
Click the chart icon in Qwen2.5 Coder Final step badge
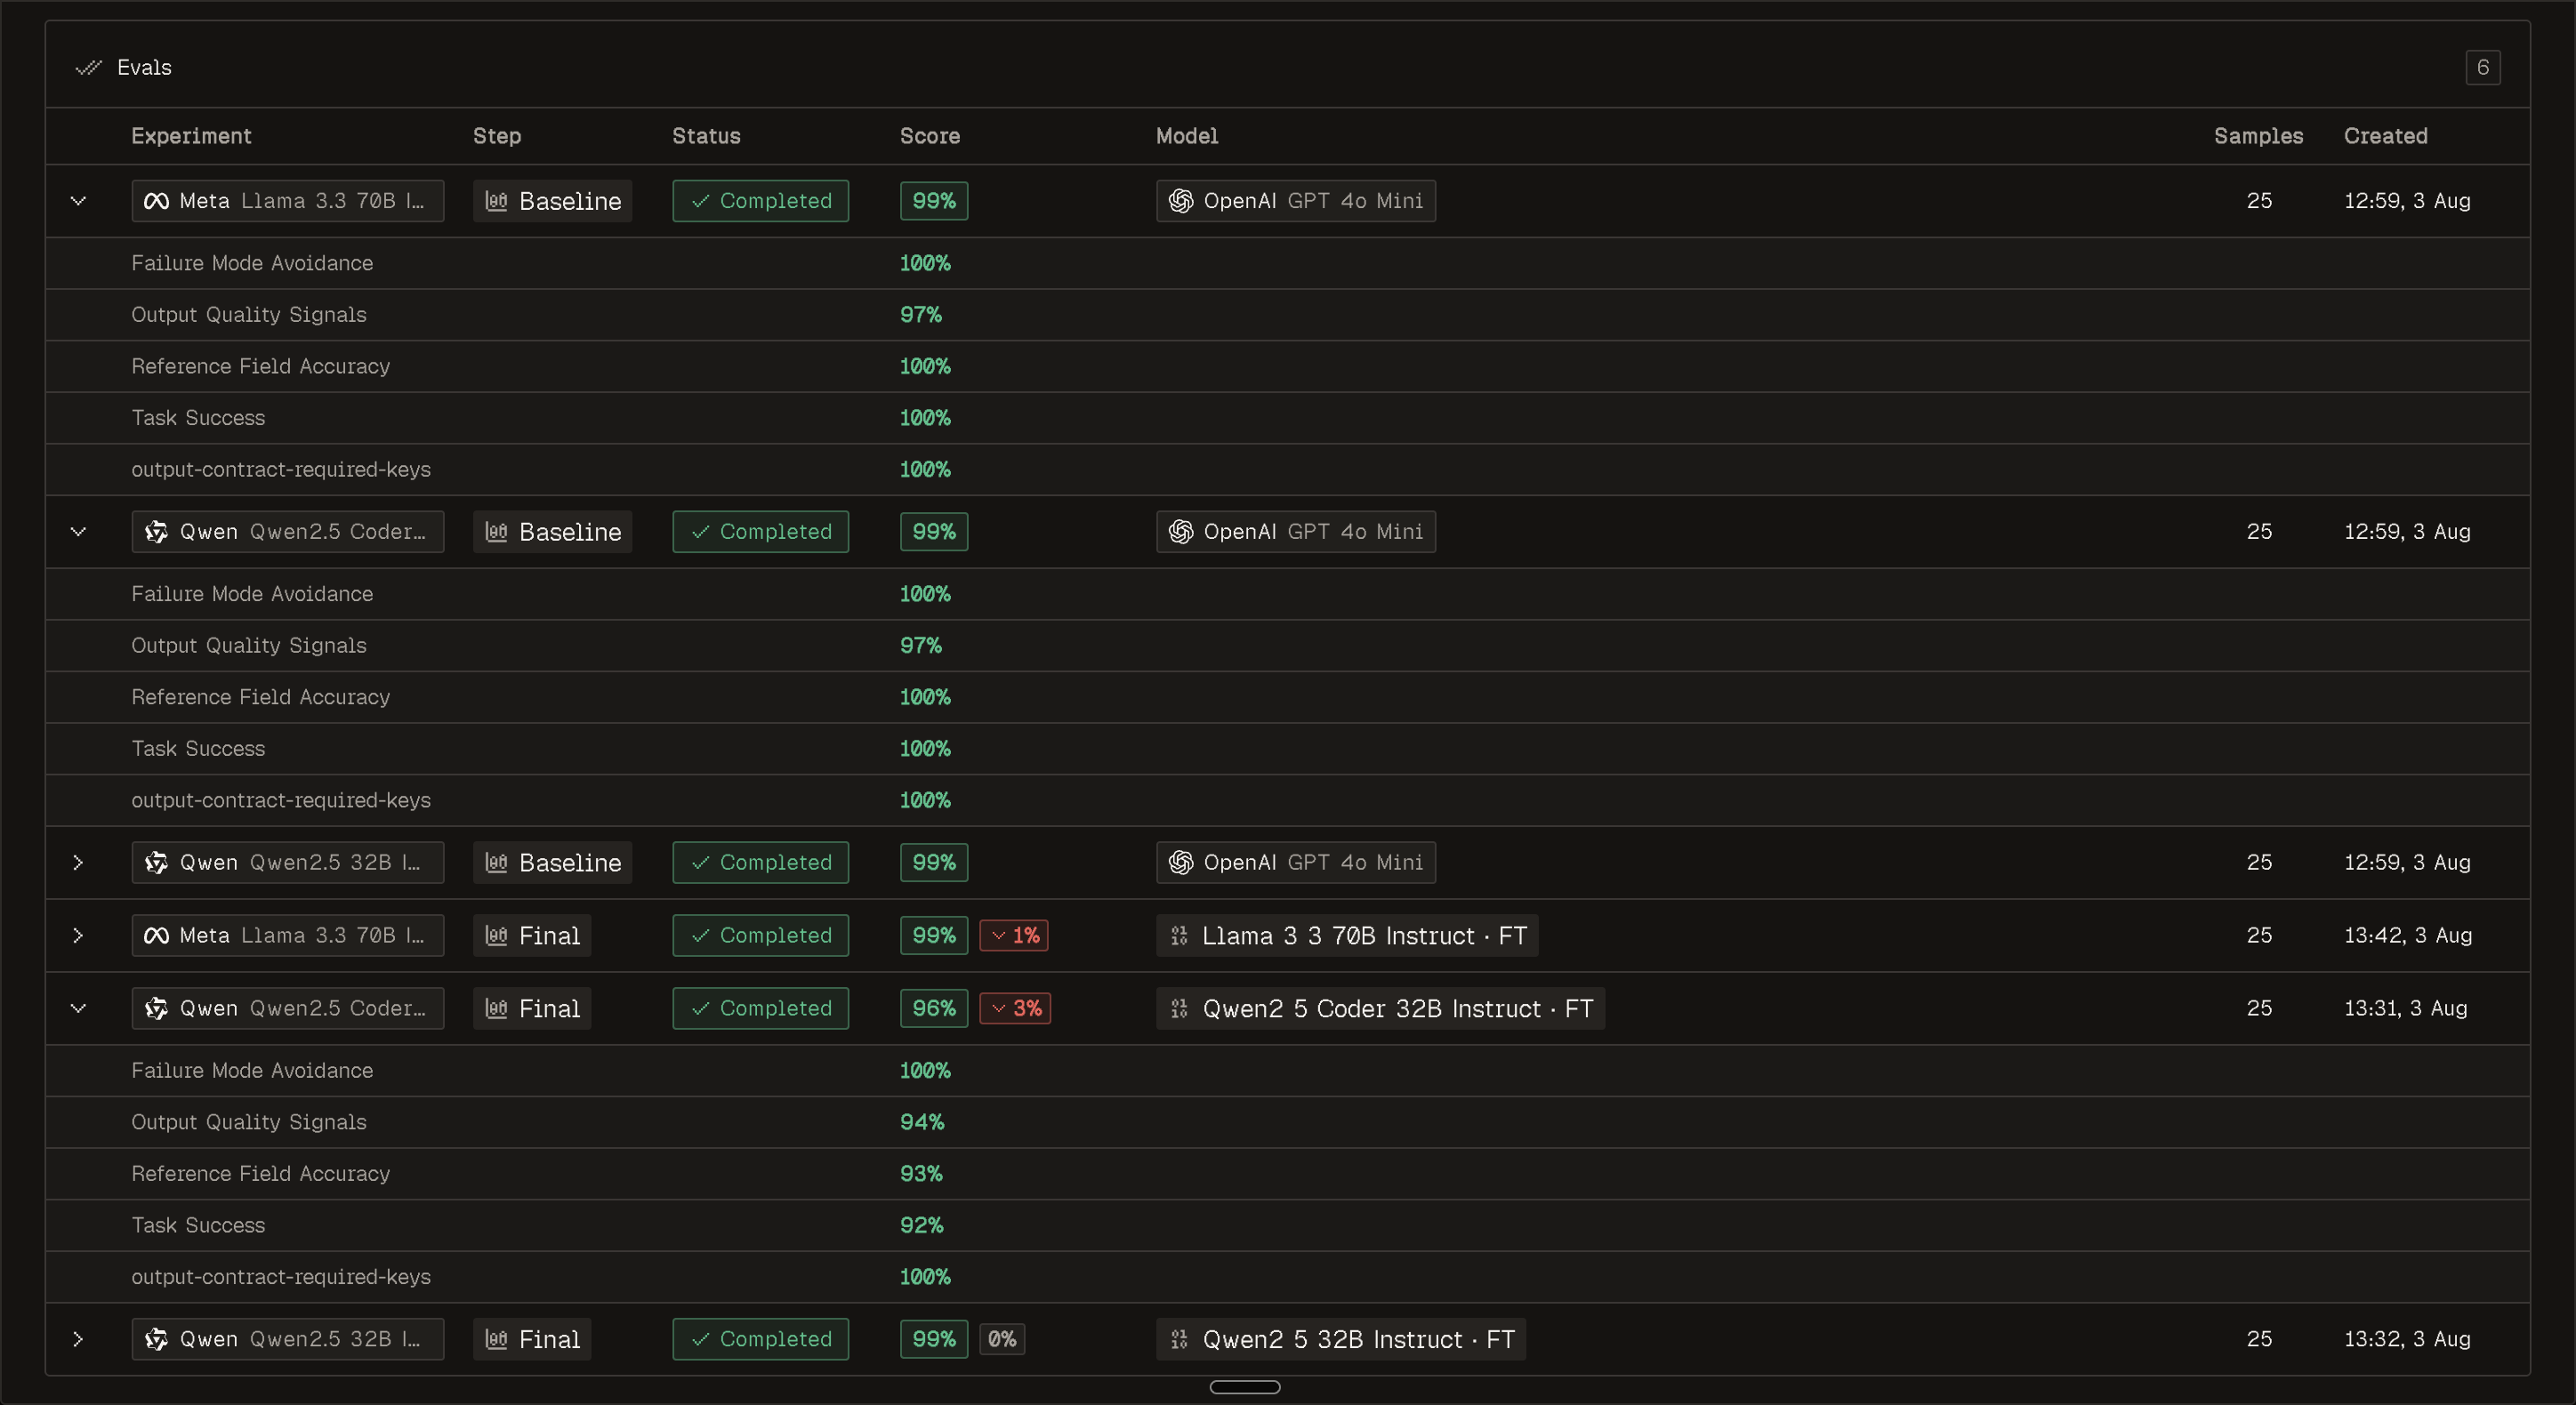pyautogui.click(x=497, y=1009)
